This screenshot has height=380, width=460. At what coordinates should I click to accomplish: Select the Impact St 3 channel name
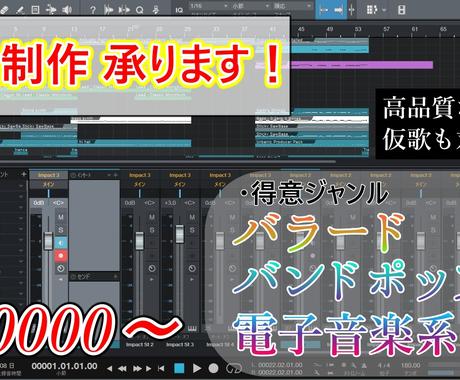pyautogui.click(x=180, y=345)
